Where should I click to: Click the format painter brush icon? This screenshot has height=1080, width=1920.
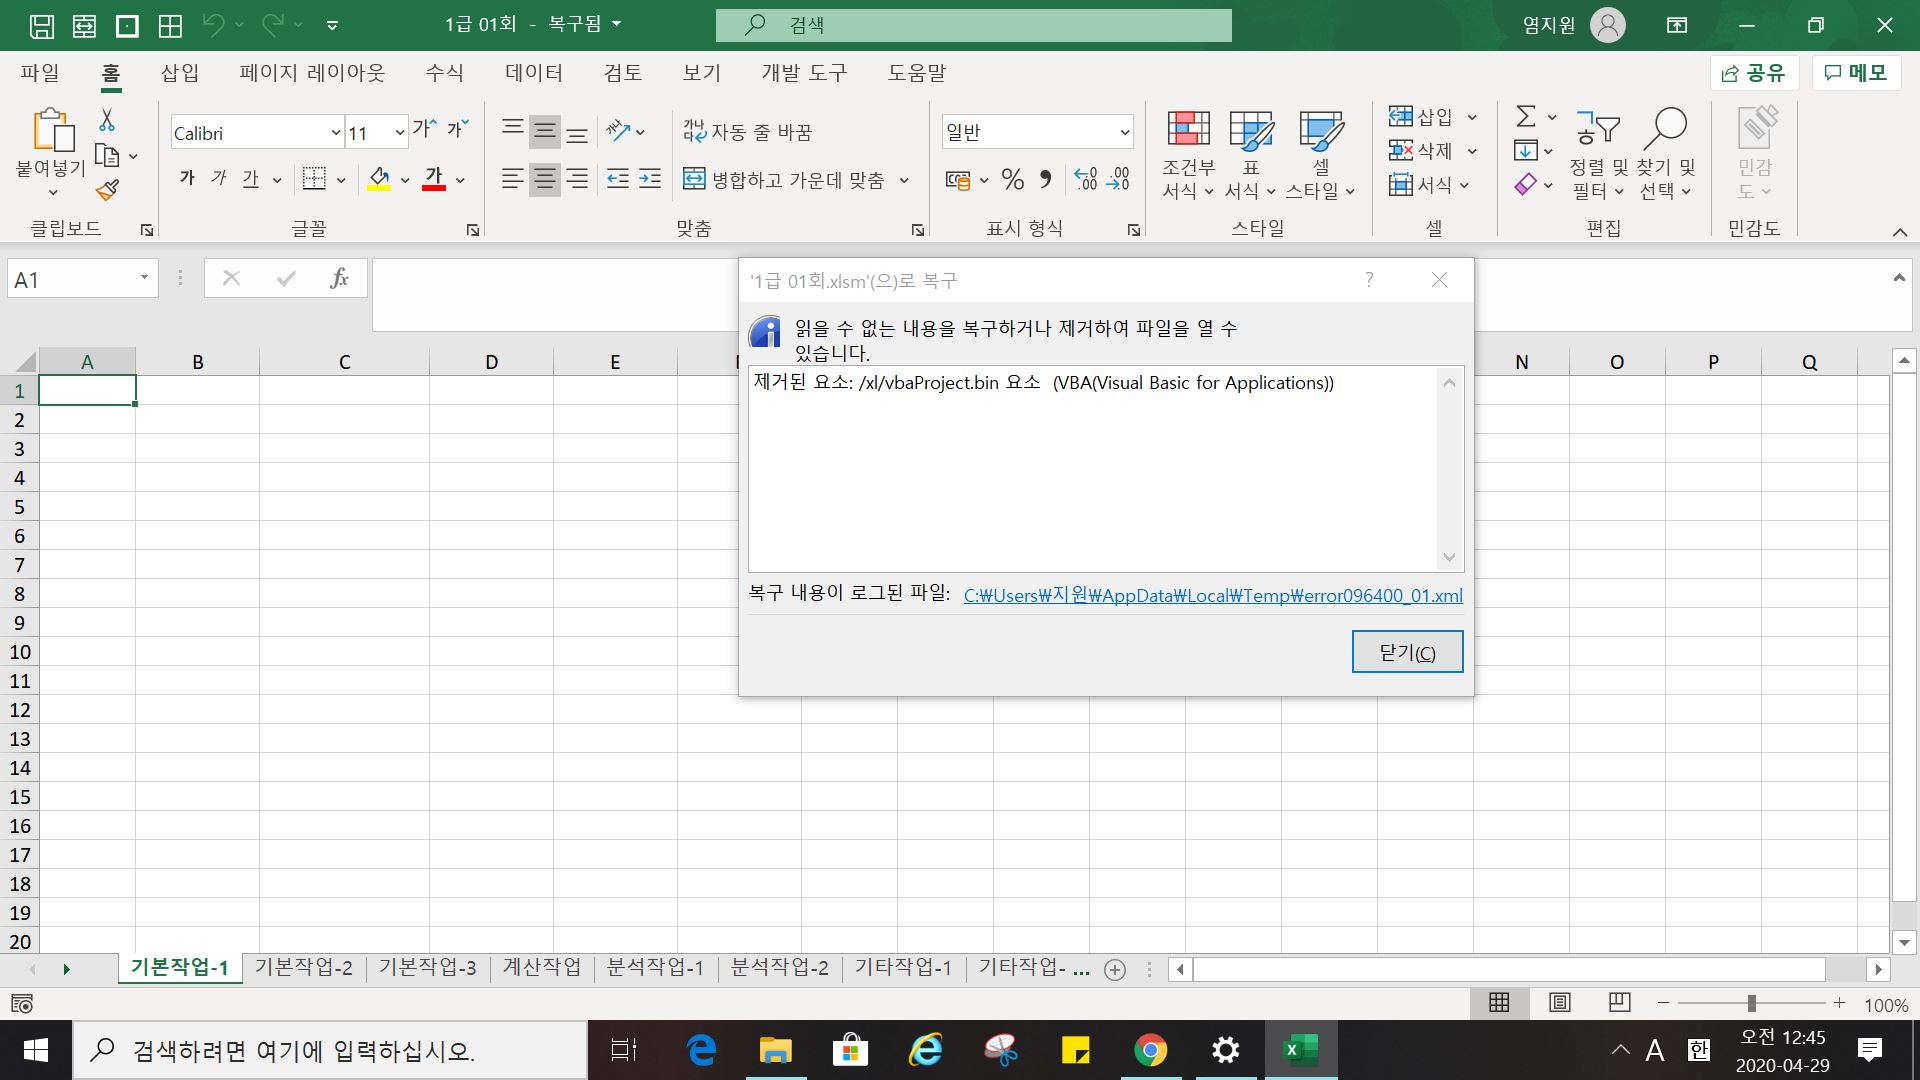pos(108,190)
